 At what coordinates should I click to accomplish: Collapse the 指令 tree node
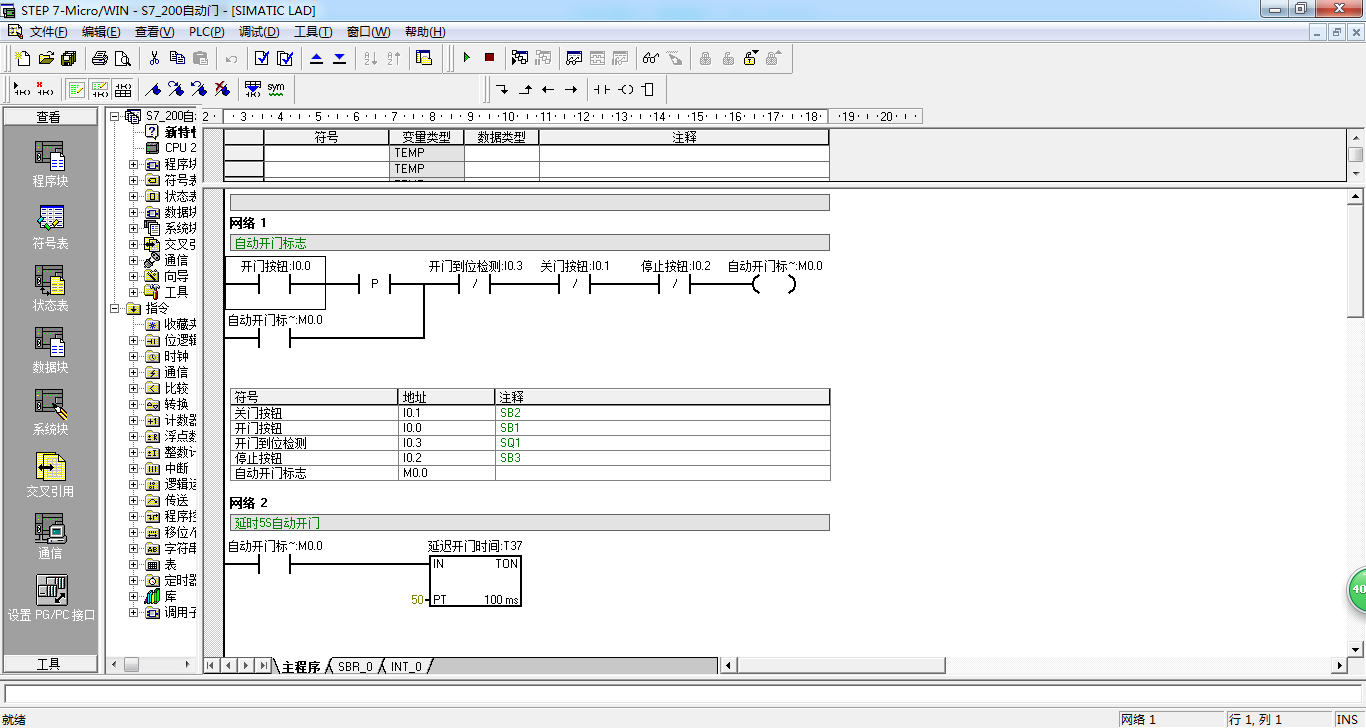115,308
